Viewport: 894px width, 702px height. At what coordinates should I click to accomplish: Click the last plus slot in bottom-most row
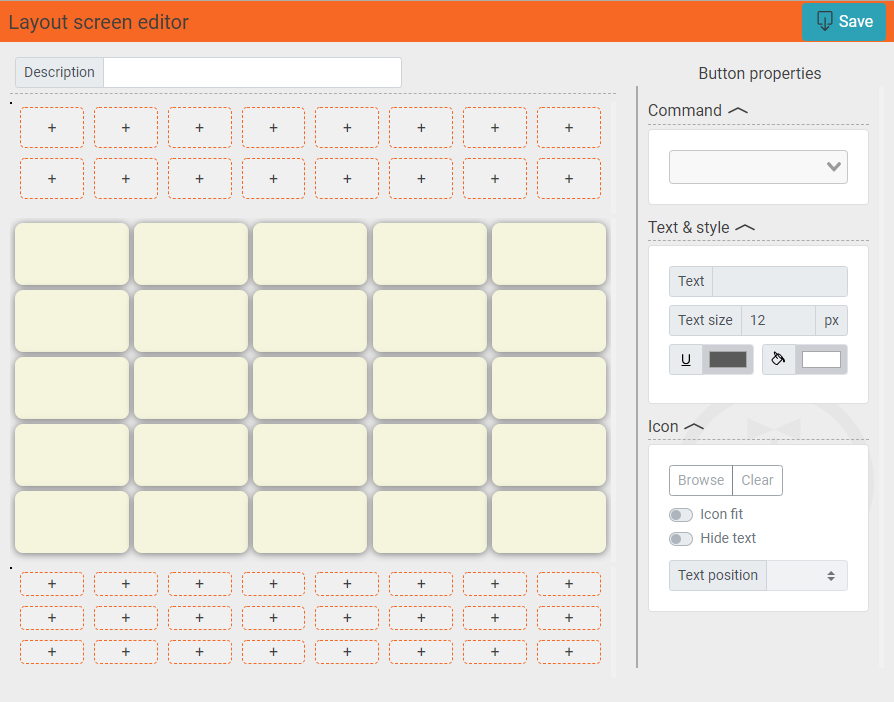pos(568,652)
